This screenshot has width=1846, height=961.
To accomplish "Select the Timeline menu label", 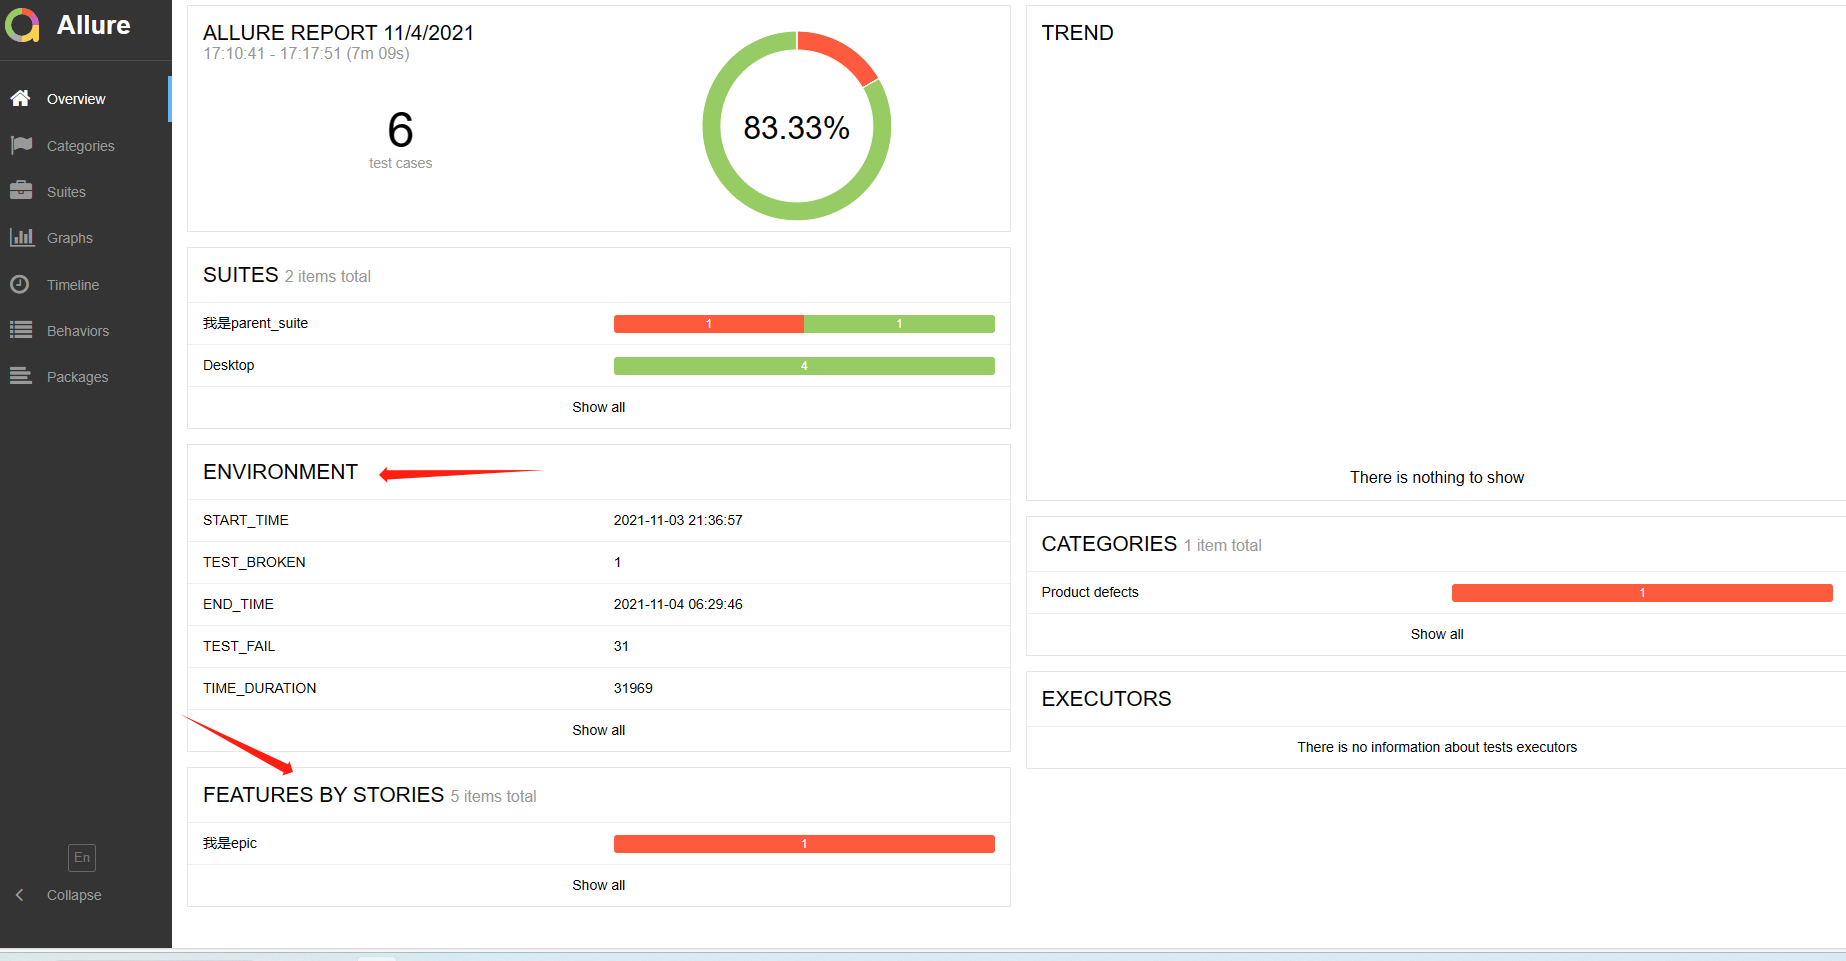I will [73, 285].
